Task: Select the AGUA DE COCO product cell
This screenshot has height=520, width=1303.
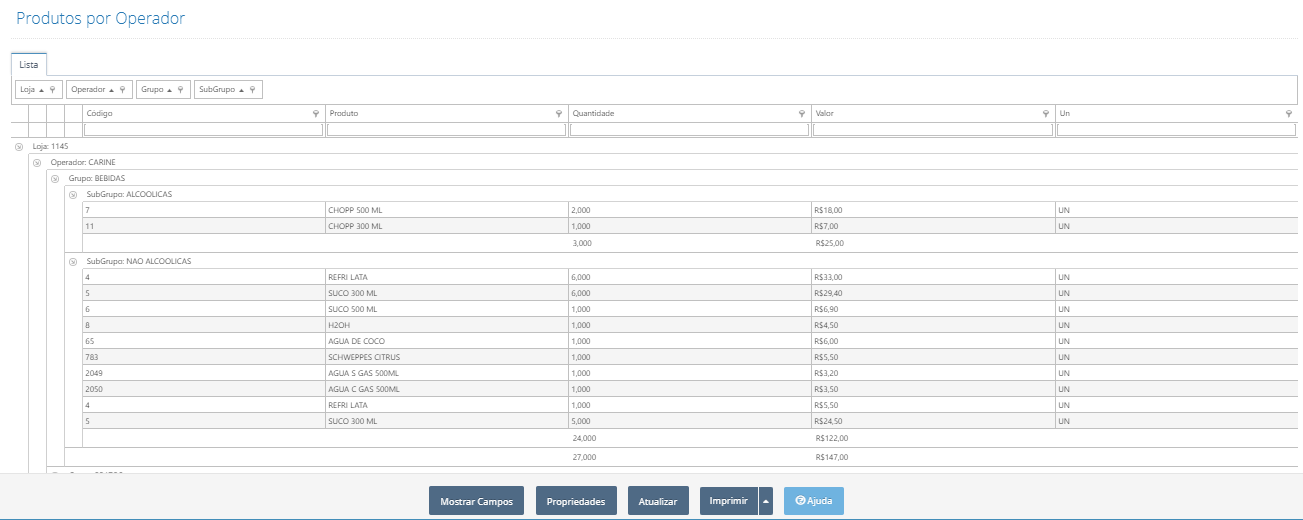Action: point(446,341)
